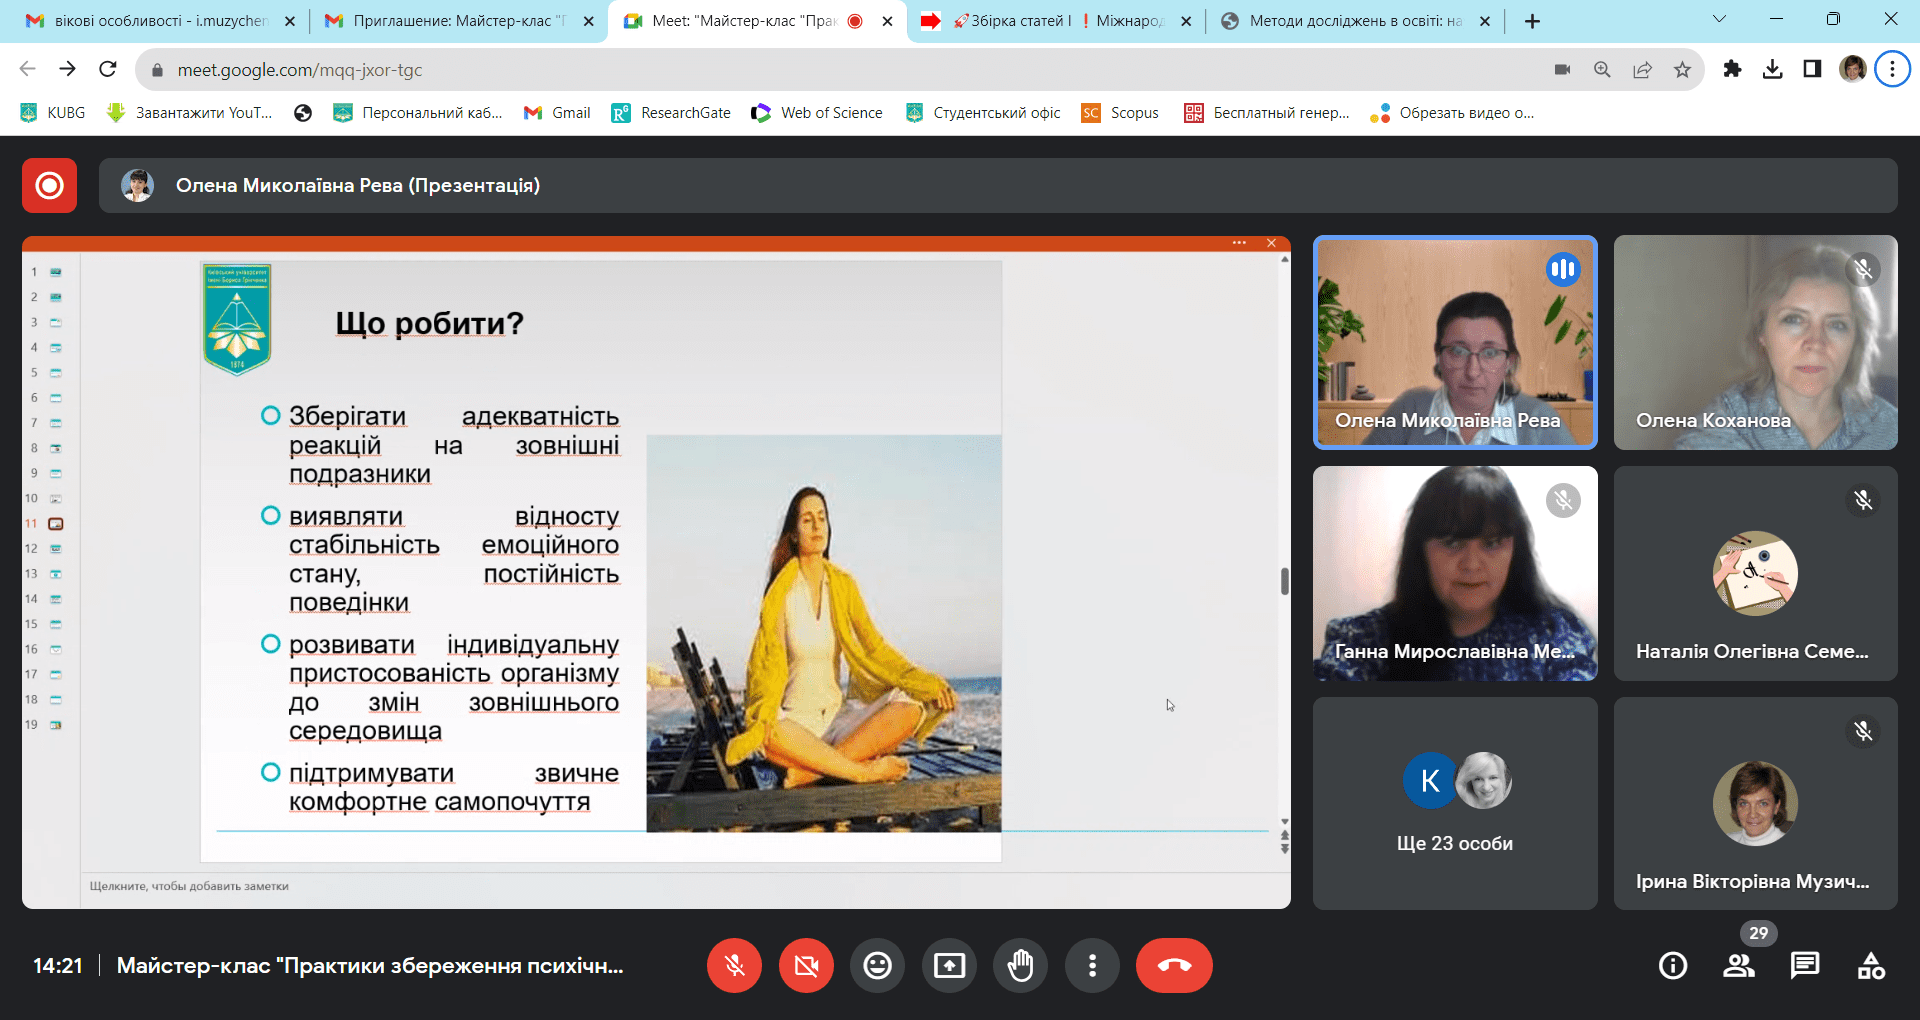Click the red recording indicator button
1920x1020 pixels.
click(49, 185)
